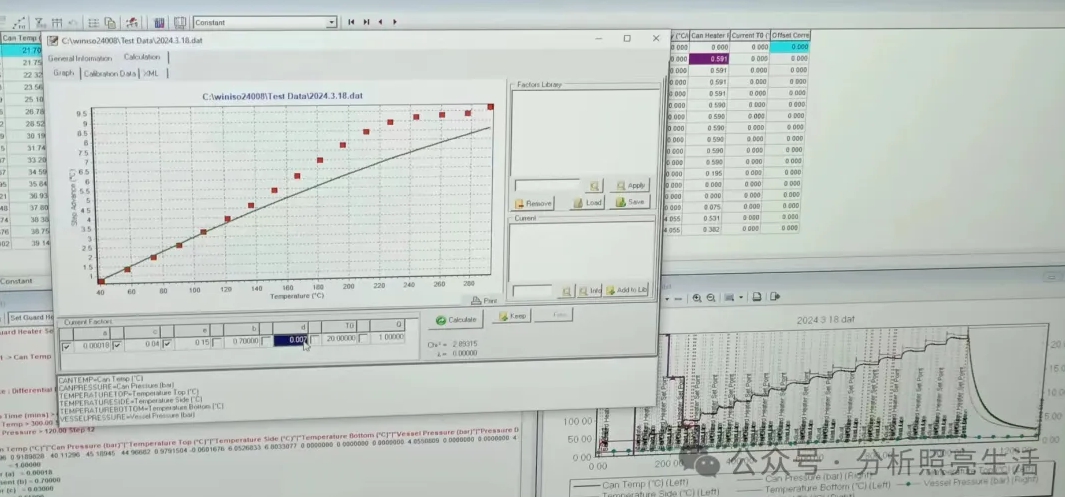The width and height of the screenshot is (1065, 497).
Task: Expand the lower chart toolbar dropdown arrow
Action: point(741,297)
